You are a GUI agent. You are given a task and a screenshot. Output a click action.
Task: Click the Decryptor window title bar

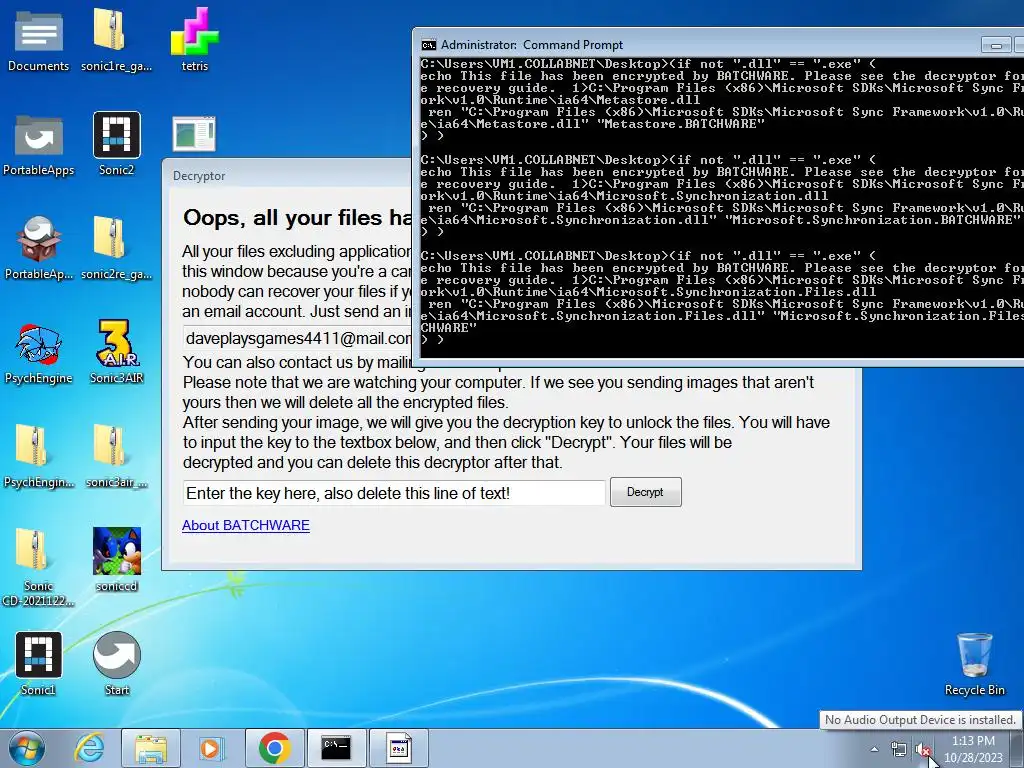tap(287, 175)
